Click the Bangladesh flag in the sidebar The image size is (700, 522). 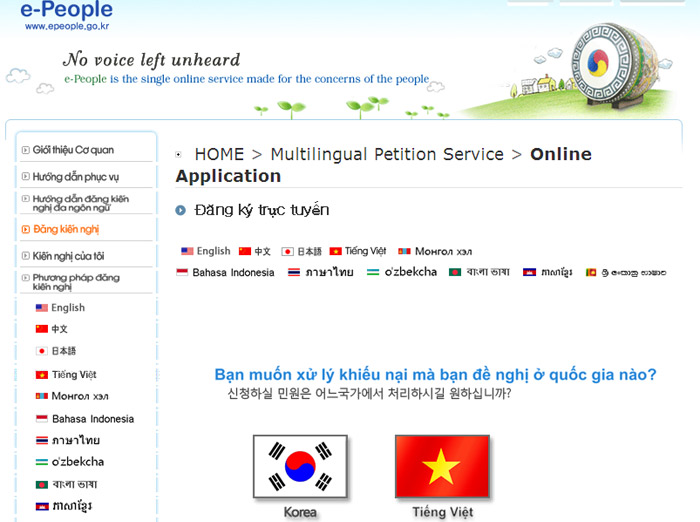coord(42,484)
